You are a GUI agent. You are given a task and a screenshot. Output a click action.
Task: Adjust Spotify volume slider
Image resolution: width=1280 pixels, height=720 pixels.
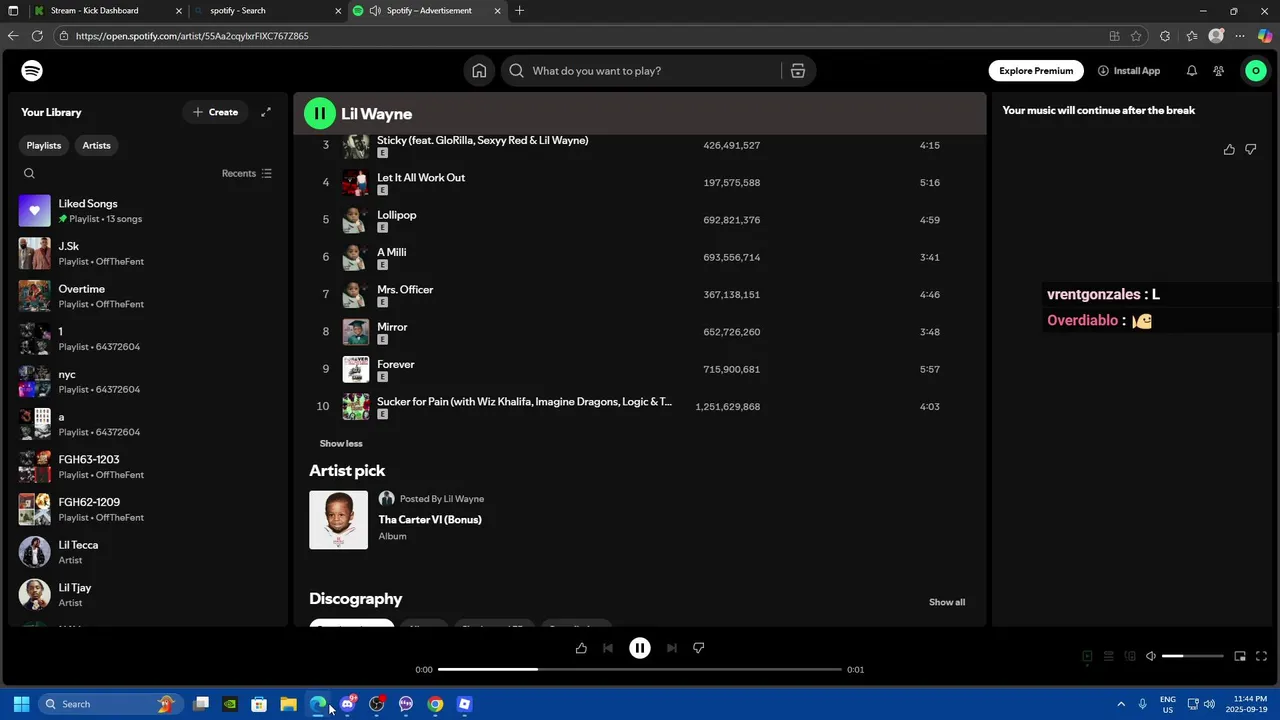[x=1193, y=656]
